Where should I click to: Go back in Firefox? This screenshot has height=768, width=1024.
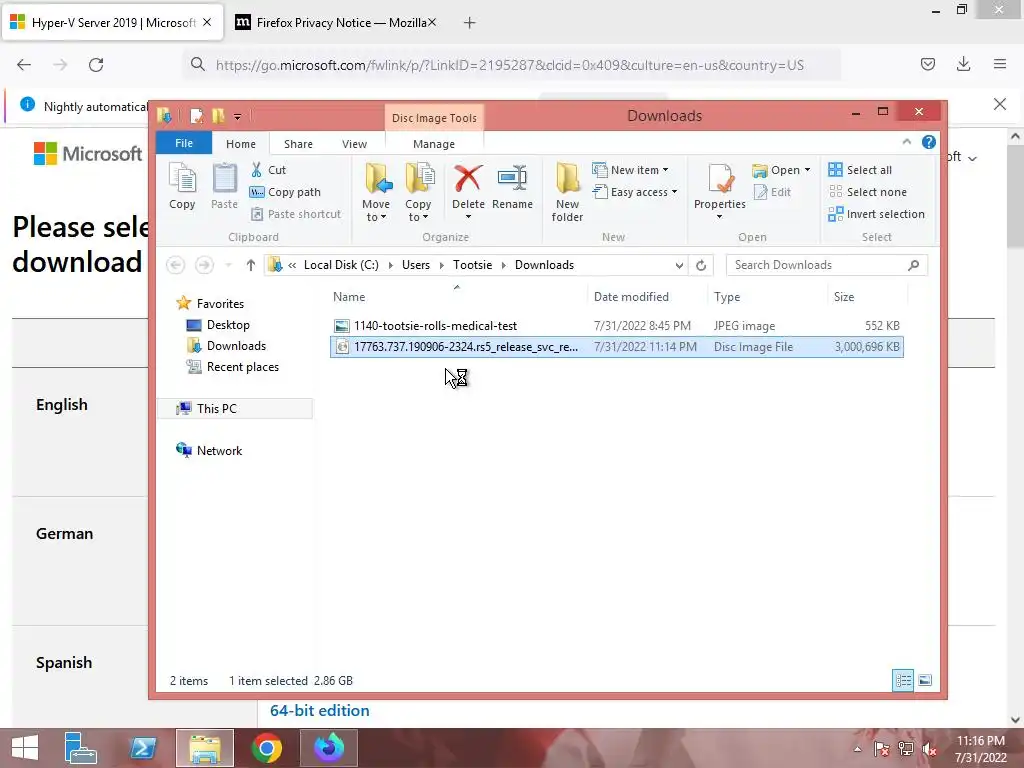pos(24,65)
